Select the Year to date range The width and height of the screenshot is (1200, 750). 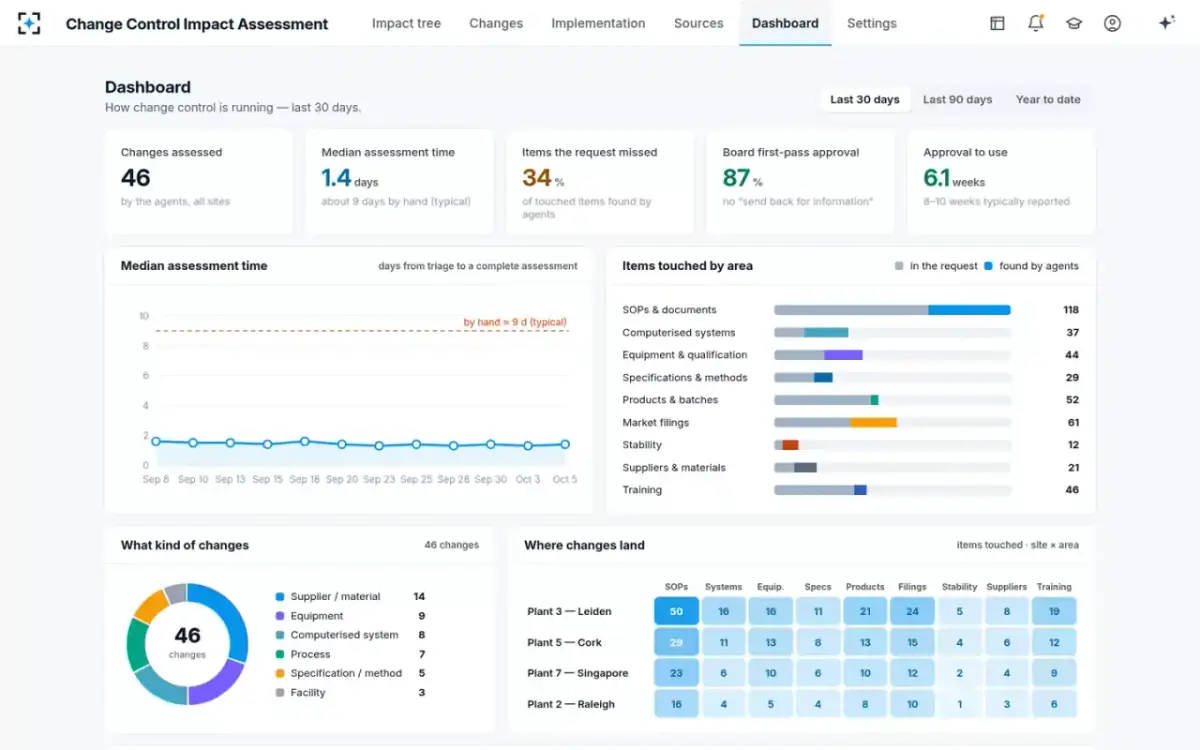(x=1048, y=99)
